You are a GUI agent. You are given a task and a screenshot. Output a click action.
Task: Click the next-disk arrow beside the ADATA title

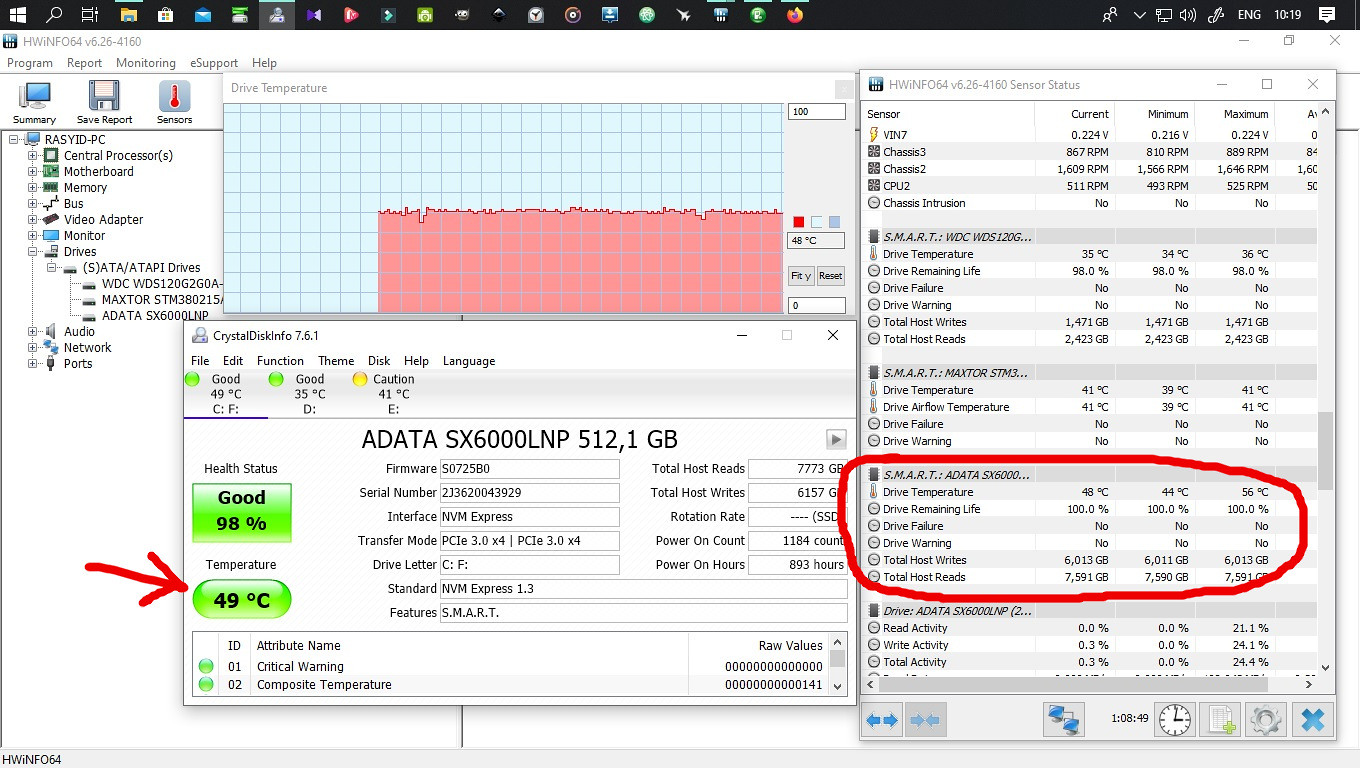pos(836,439)
